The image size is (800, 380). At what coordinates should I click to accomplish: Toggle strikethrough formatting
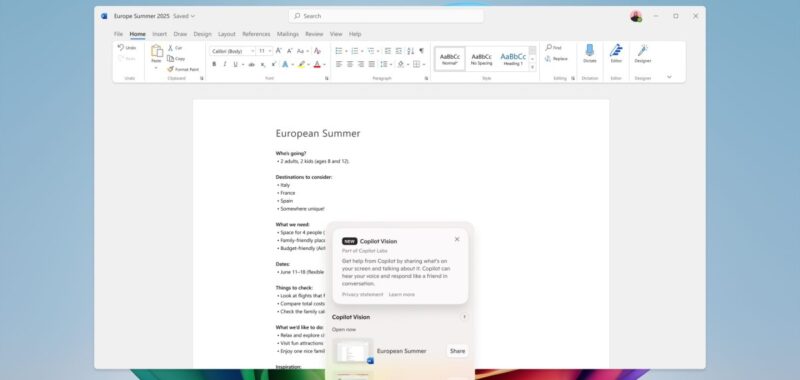coord(251,64)
